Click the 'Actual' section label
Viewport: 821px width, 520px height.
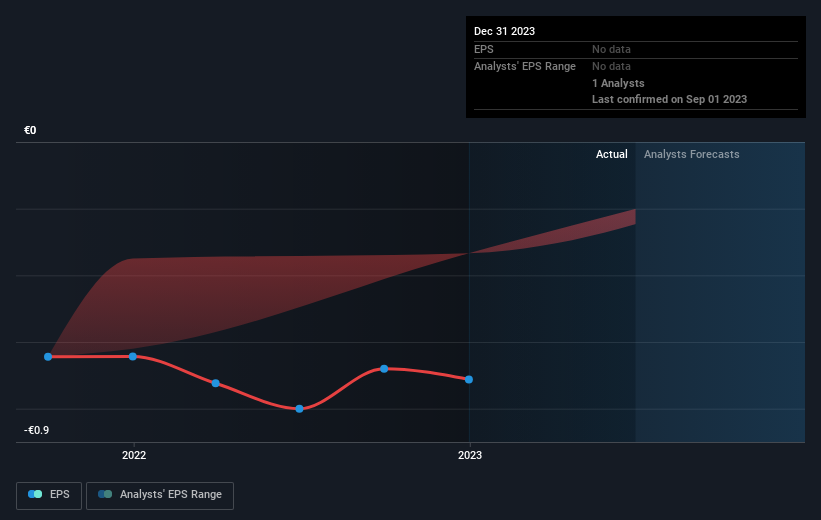tap(612, 154)
